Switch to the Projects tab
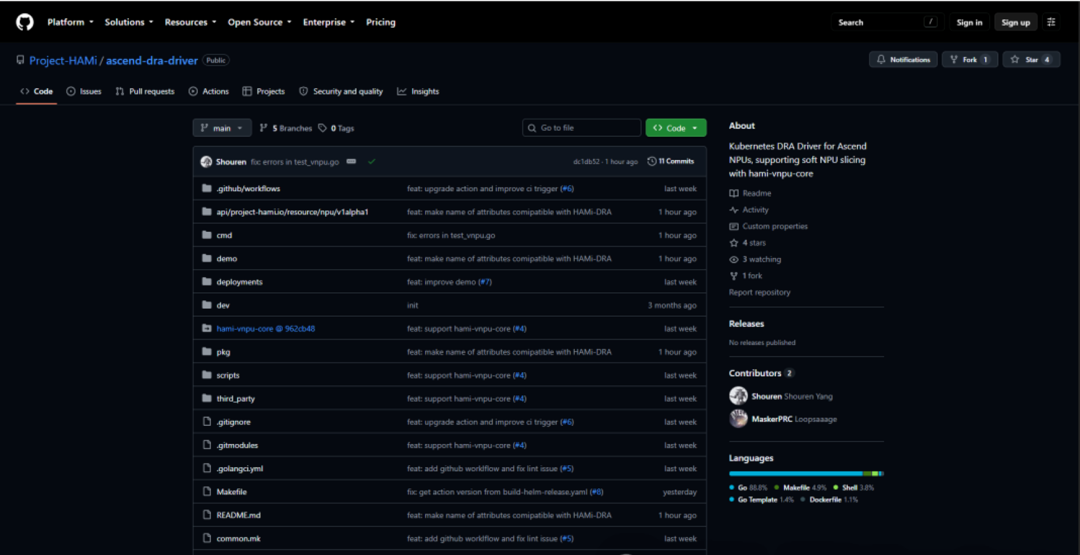The image size is (1080, 555). coord(263,92)
